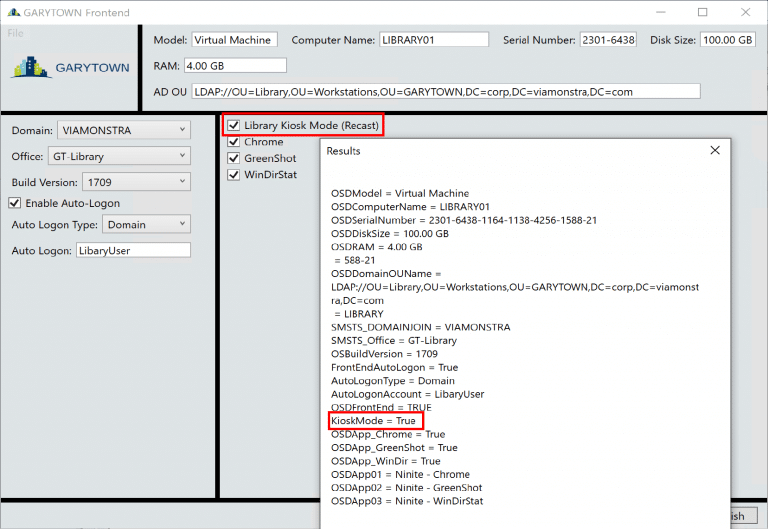Click the GARYTOWN Frontend title bar icon
768x529 pixels.
pyautogui.click(x=12, y=12)
